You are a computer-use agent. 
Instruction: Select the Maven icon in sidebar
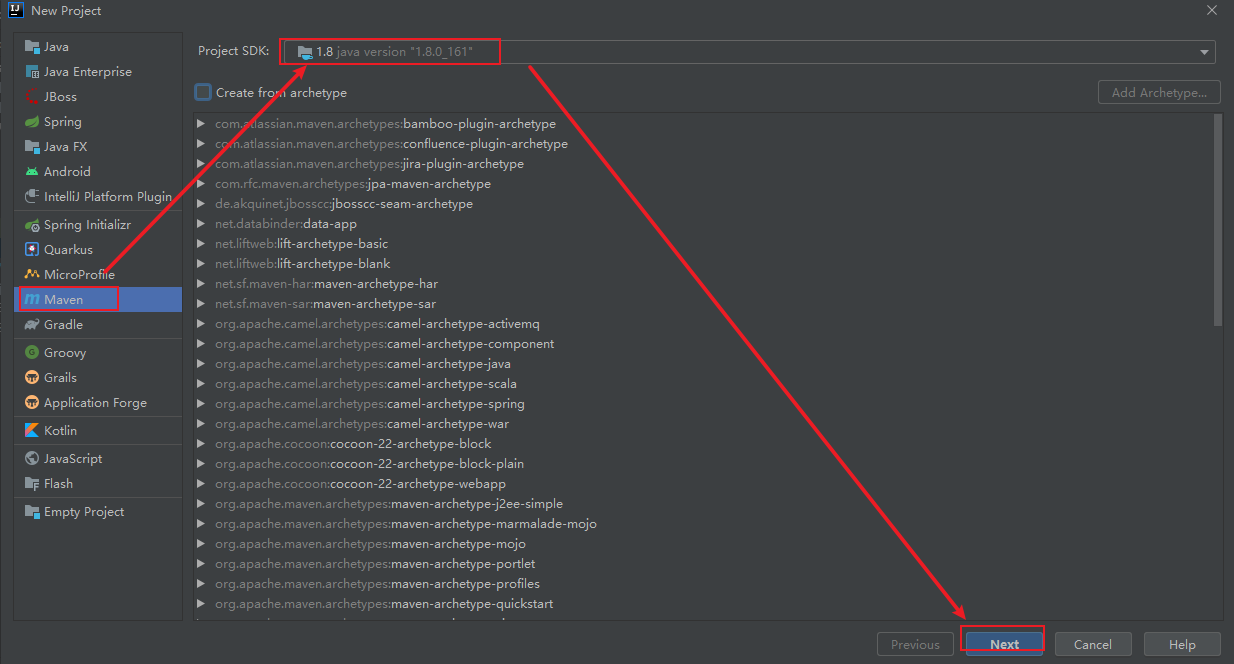(32, 300)
